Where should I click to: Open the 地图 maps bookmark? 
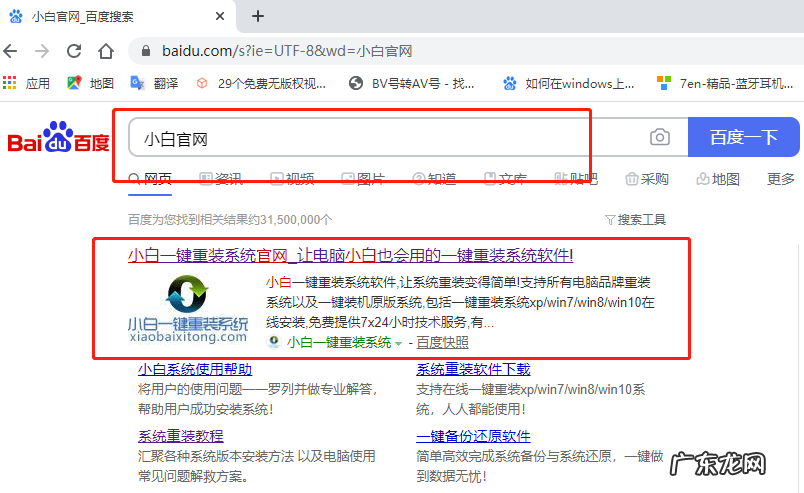(90, 83)
